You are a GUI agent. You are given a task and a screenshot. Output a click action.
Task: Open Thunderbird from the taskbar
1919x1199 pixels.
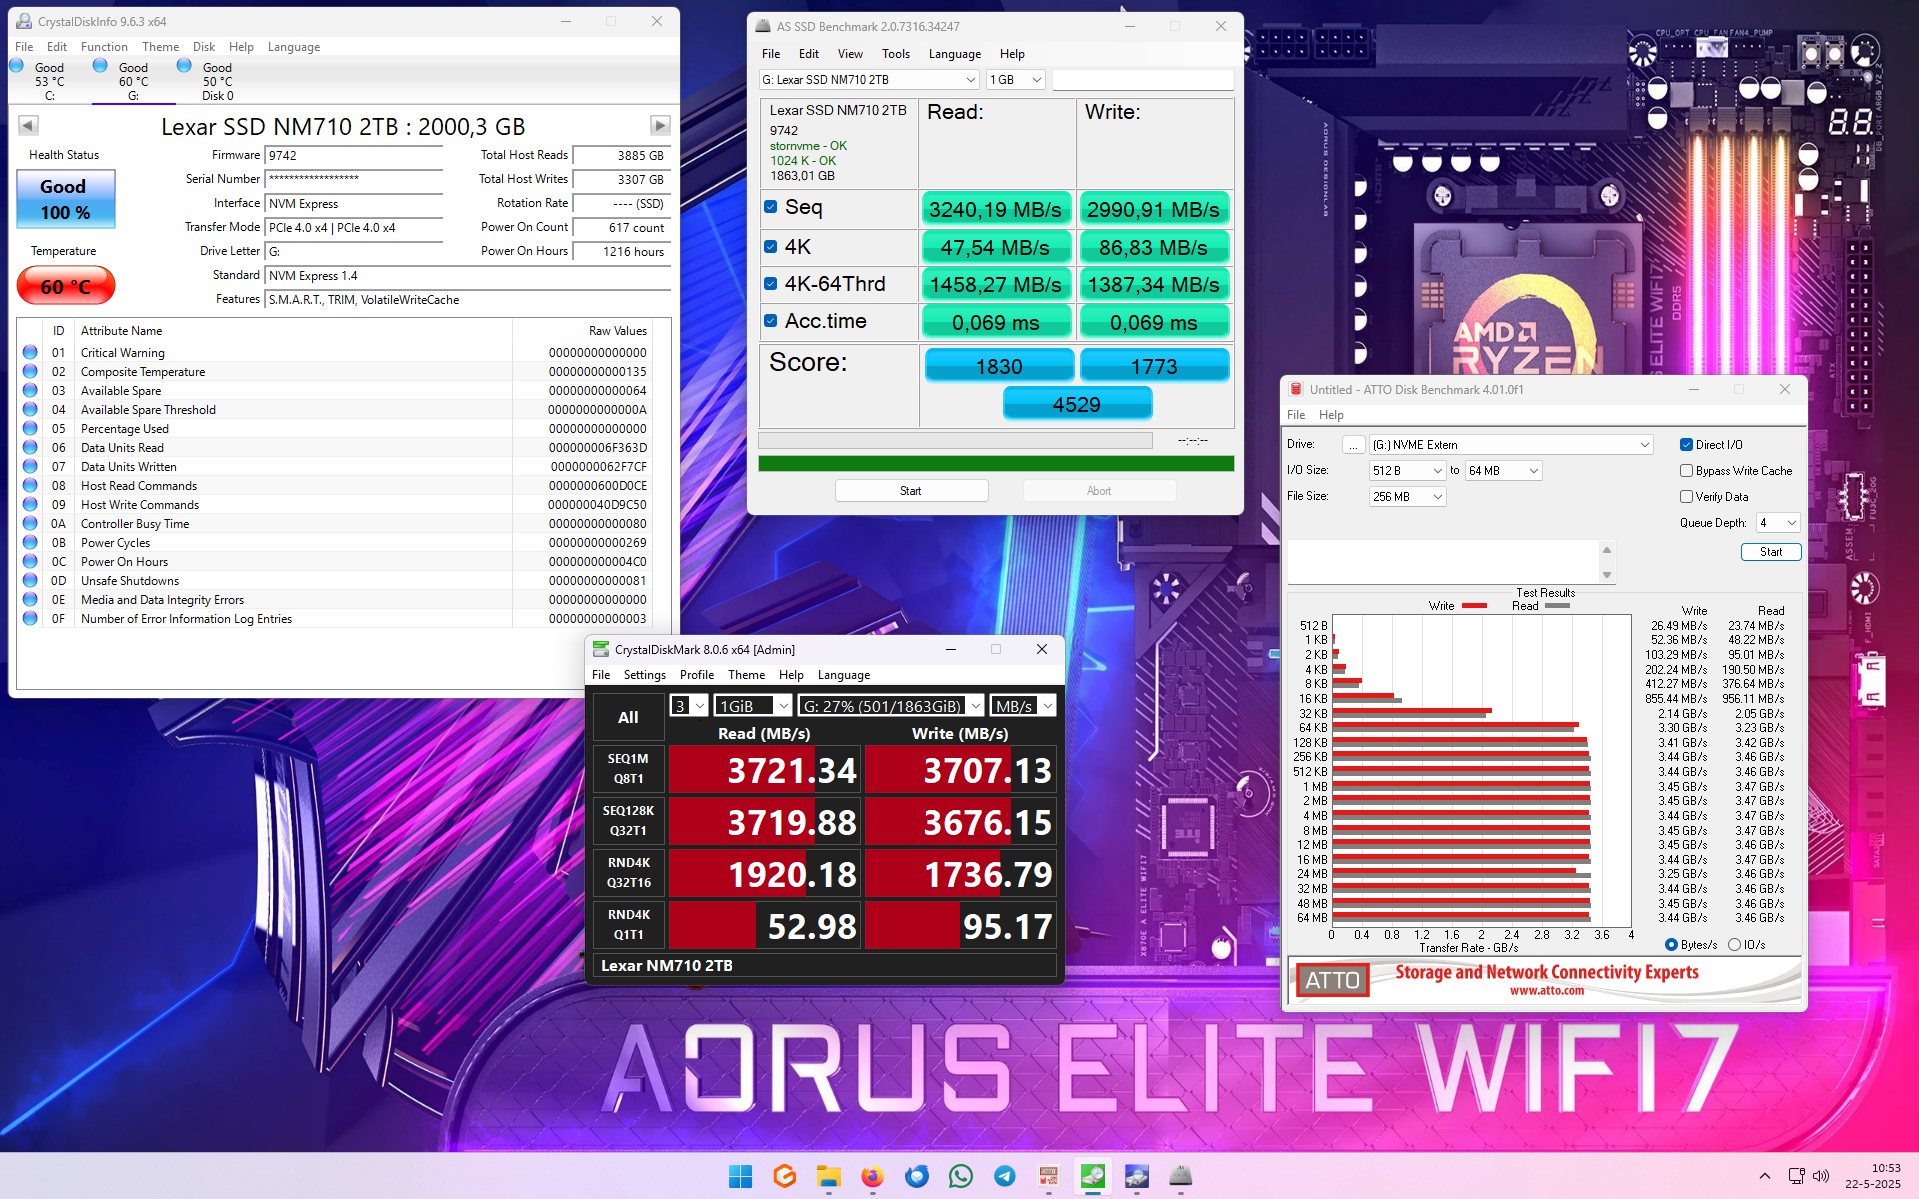coord(917,1177)
